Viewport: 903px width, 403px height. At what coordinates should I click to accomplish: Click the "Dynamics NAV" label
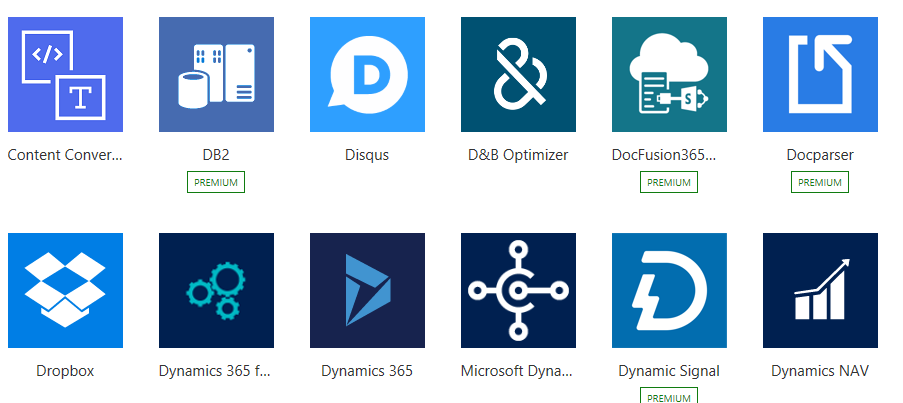[x=820, y=371]
